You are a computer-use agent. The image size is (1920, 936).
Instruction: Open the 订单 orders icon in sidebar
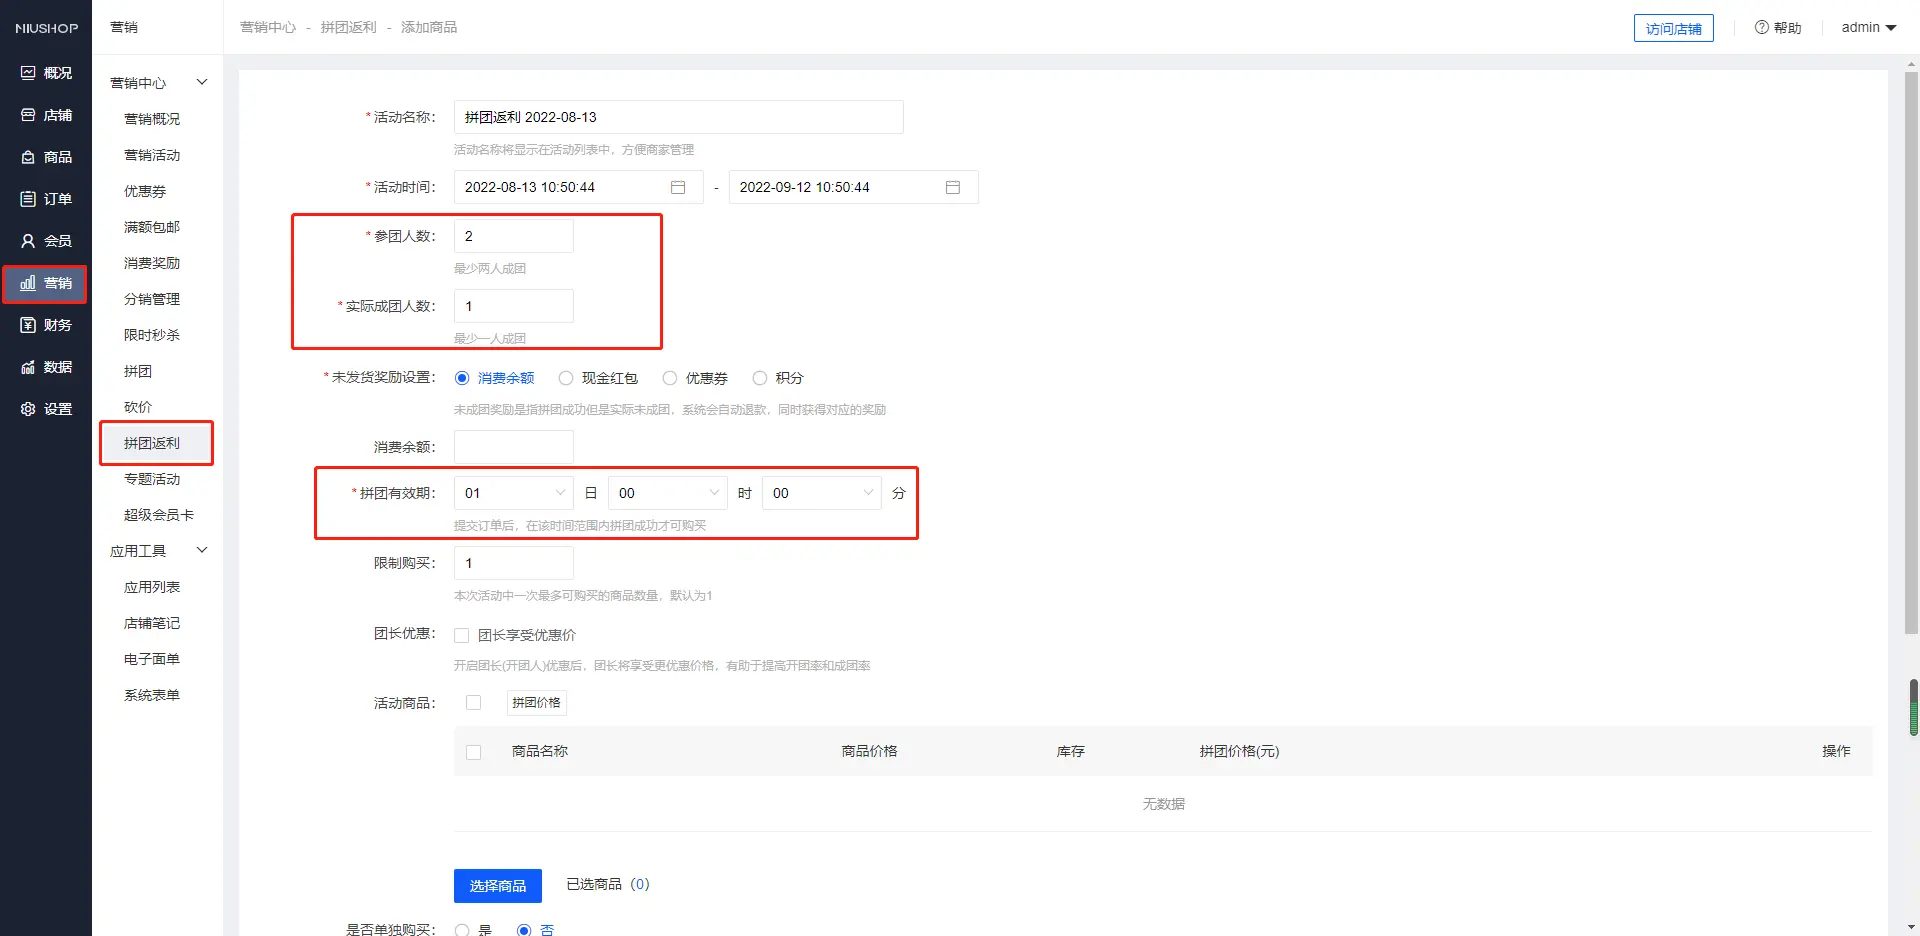[28, 199]
